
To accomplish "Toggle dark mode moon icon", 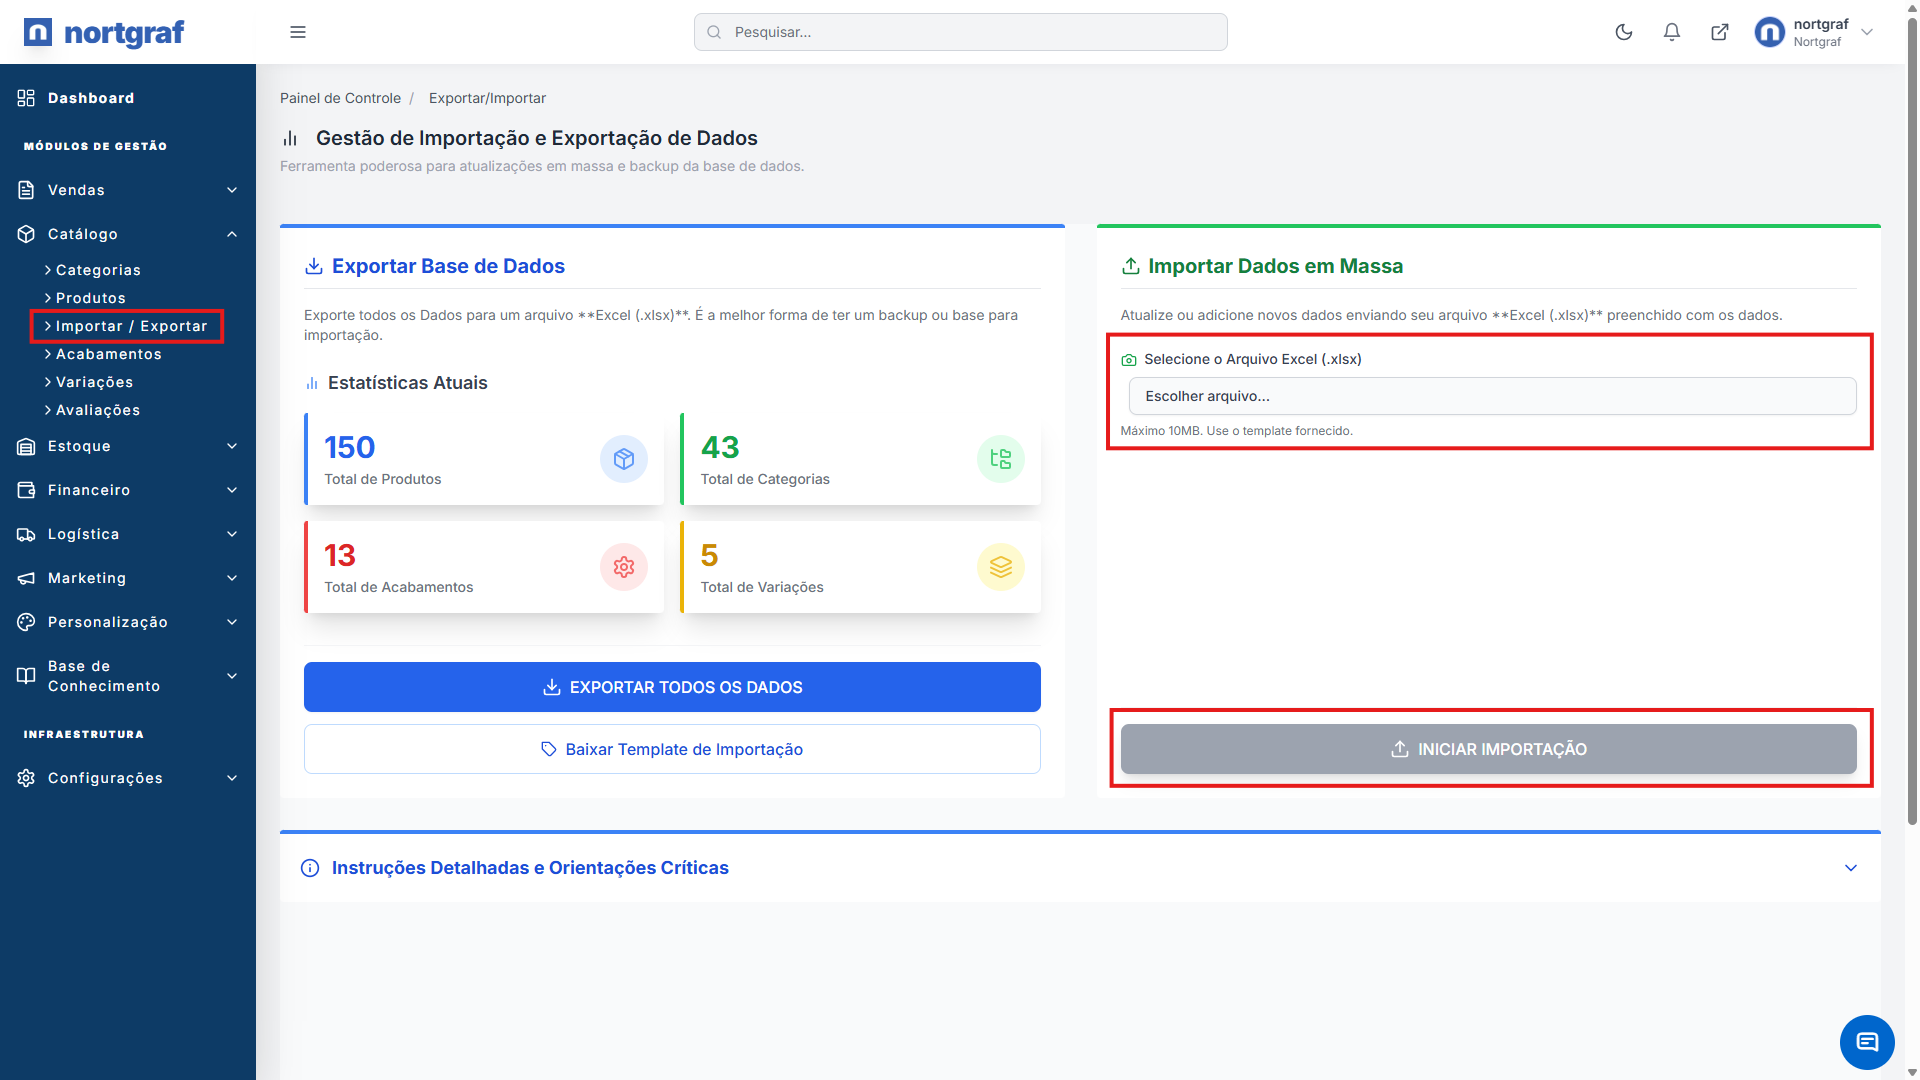I will [1624, 32].
